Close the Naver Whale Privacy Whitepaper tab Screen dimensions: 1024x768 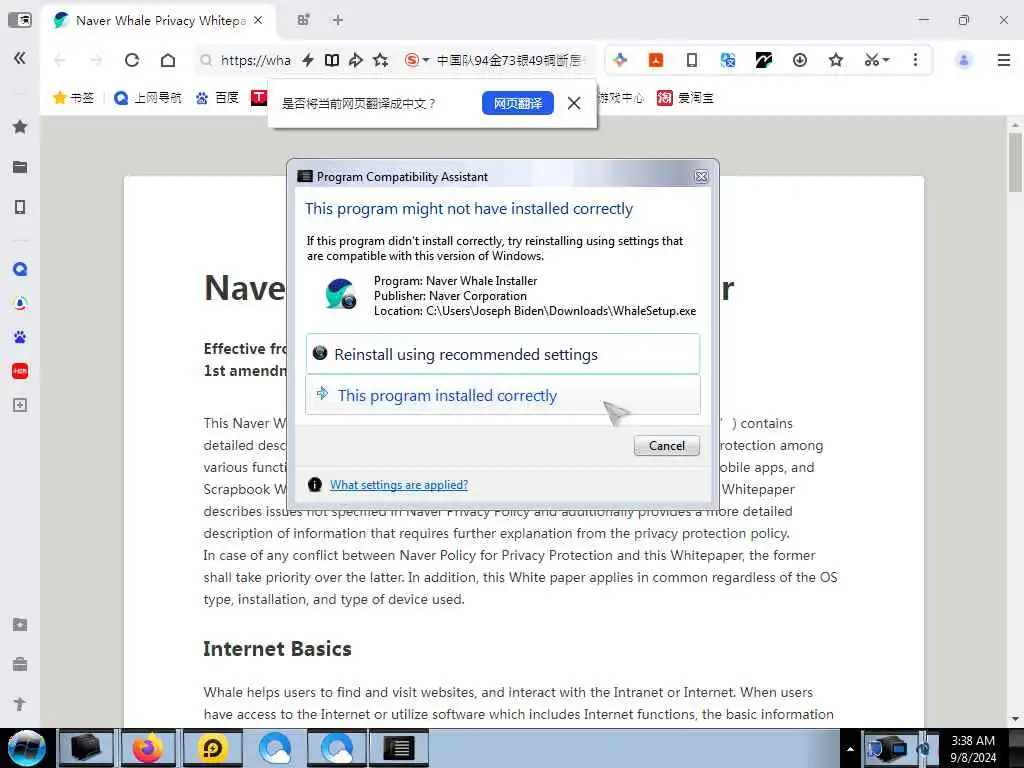click(258, 20)
